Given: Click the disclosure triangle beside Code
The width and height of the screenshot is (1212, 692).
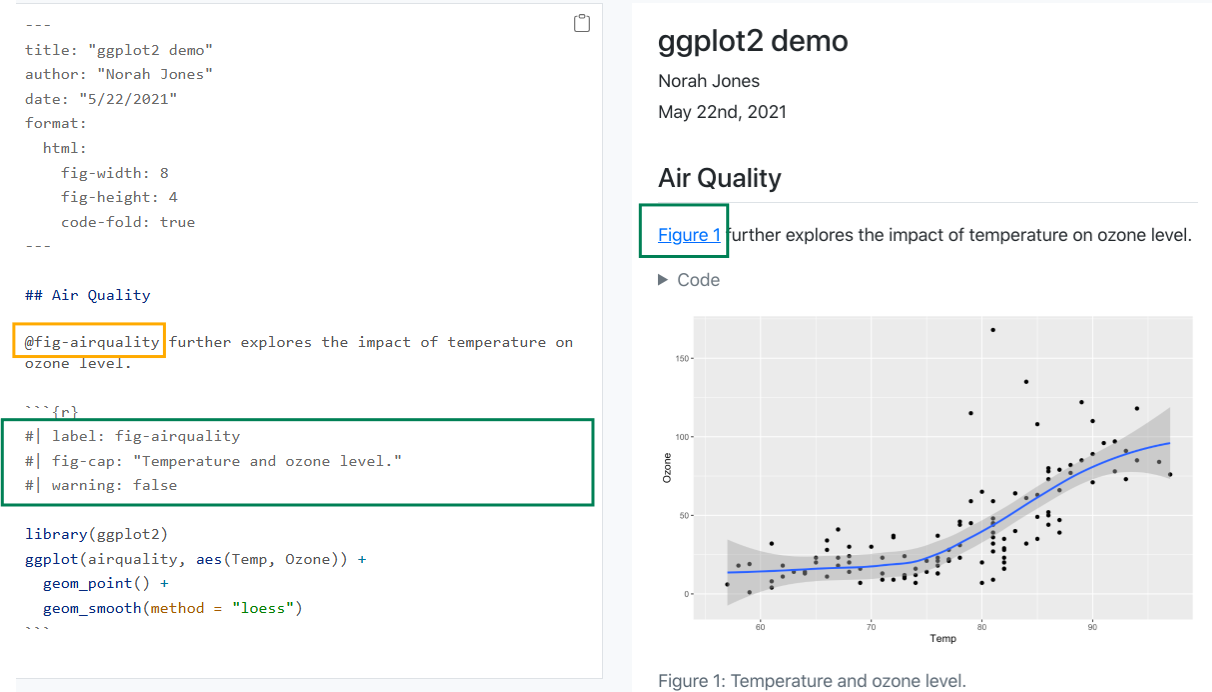Looking at the screenshot, I should (662, 280).
